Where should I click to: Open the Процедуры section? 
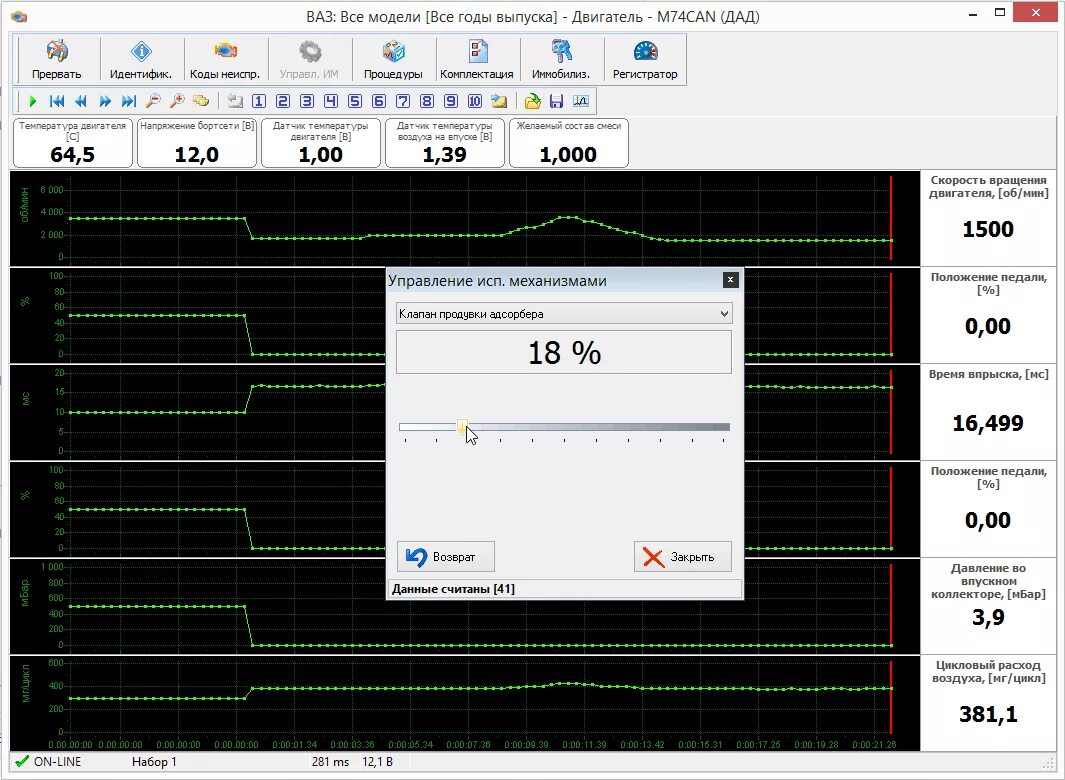(x=393, y=60)
